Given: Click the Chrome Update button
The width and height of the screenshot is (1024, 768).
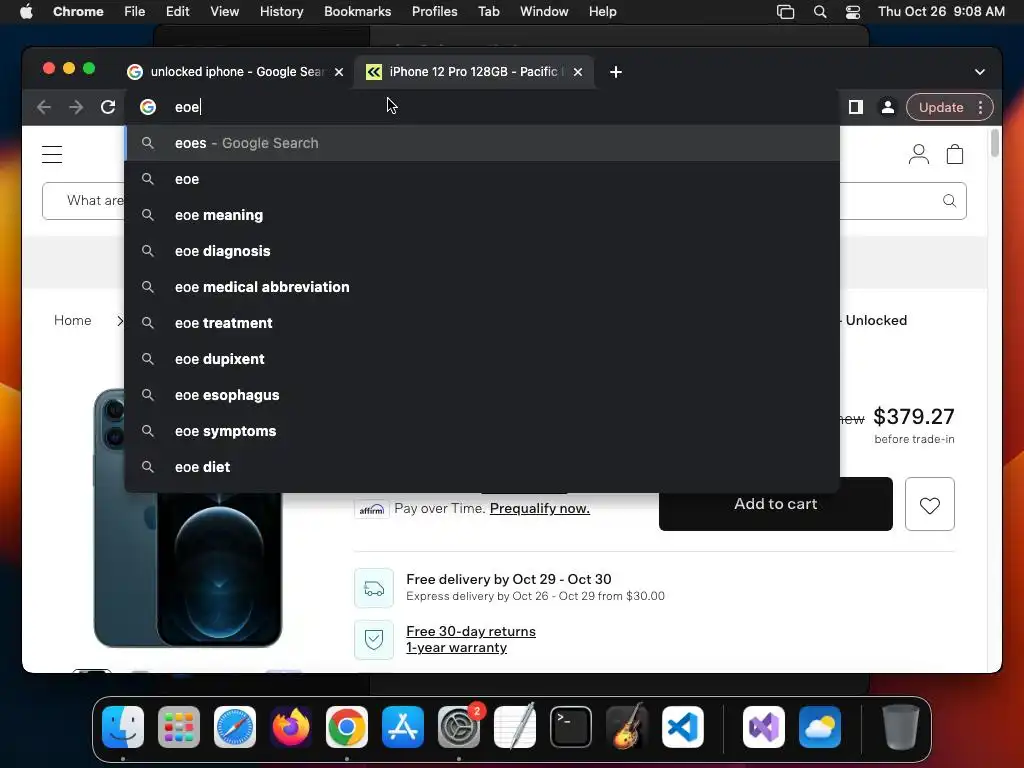Looking at the screenshot, I should (x=941, y=107).
